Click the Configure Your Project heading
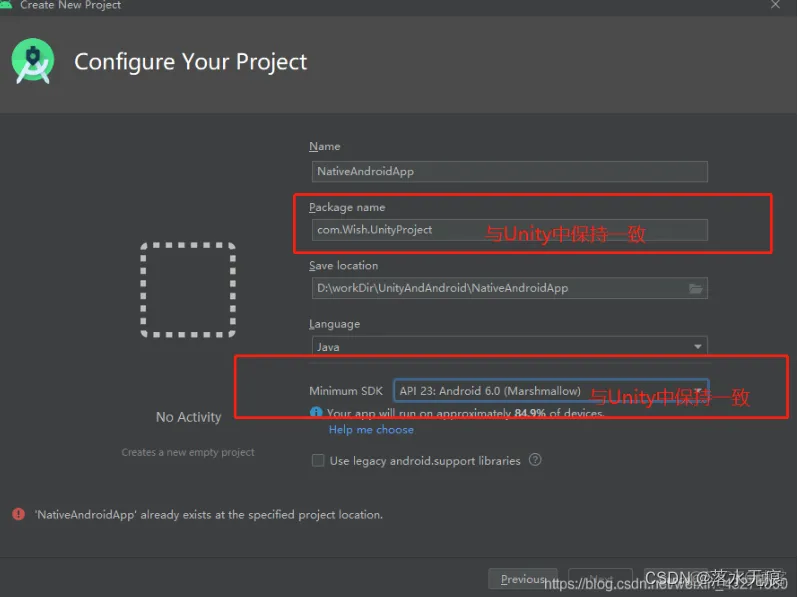This screenshot has height=597, width=798. coord(191,62)
